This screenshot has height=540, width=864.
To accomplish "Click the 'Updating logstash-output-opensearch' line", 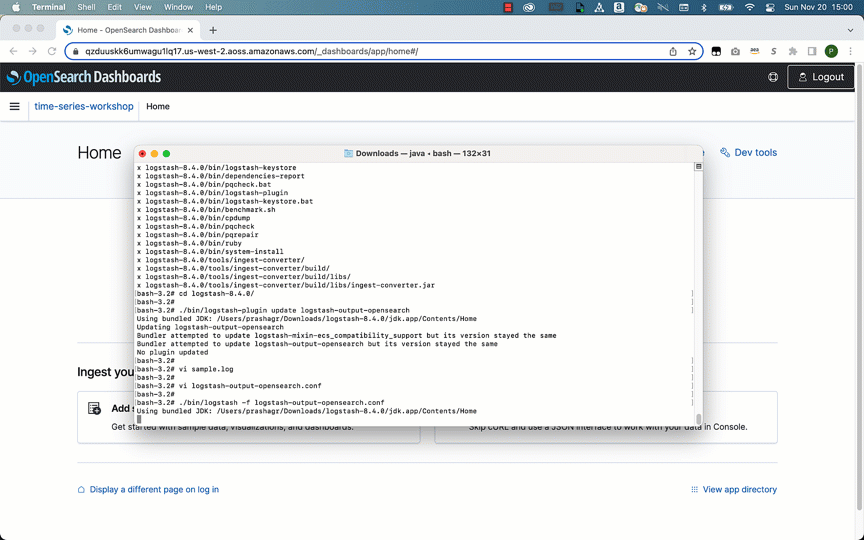I will point(210,327).
